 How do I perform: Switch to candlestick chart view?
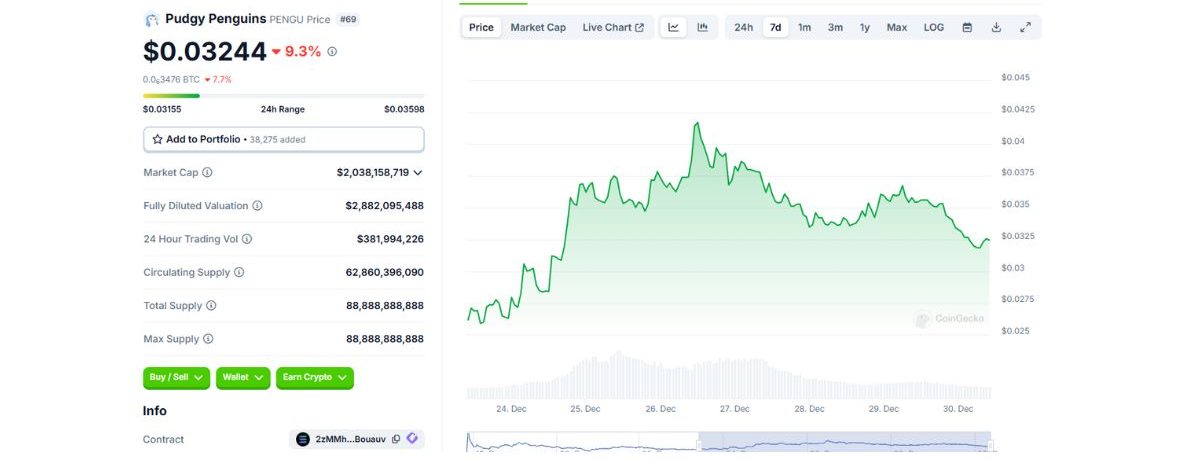pos(703,27)
